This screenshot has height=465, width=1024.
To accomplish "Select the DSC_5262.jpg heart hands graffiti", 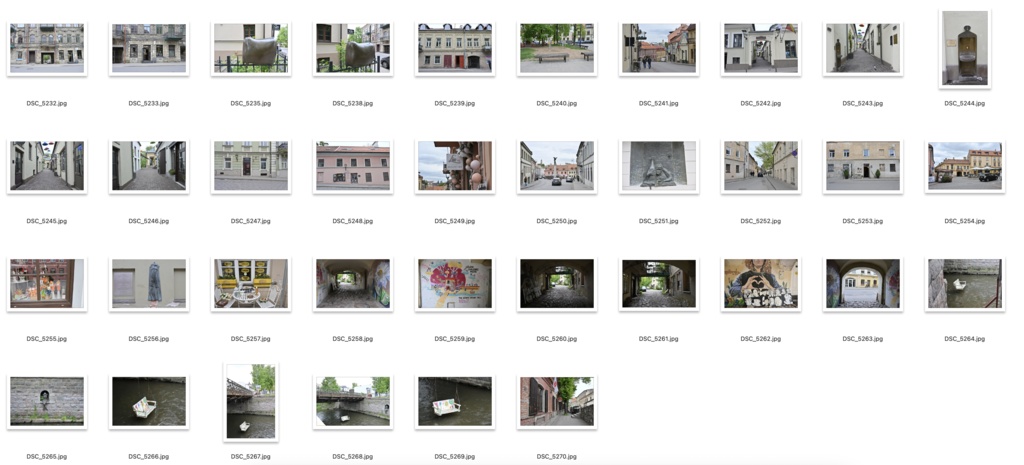I will (x=761, y=284).
